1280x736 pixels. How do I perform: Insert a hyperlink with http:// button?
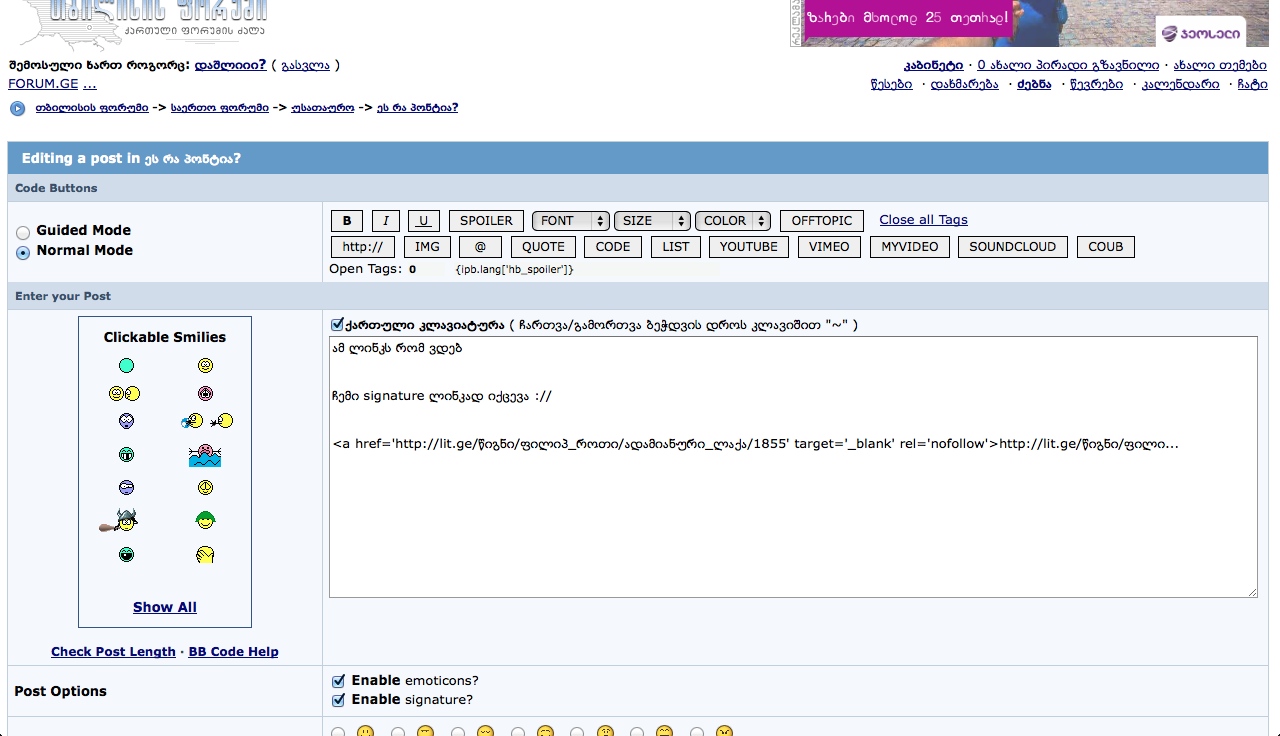click(363, 247)
